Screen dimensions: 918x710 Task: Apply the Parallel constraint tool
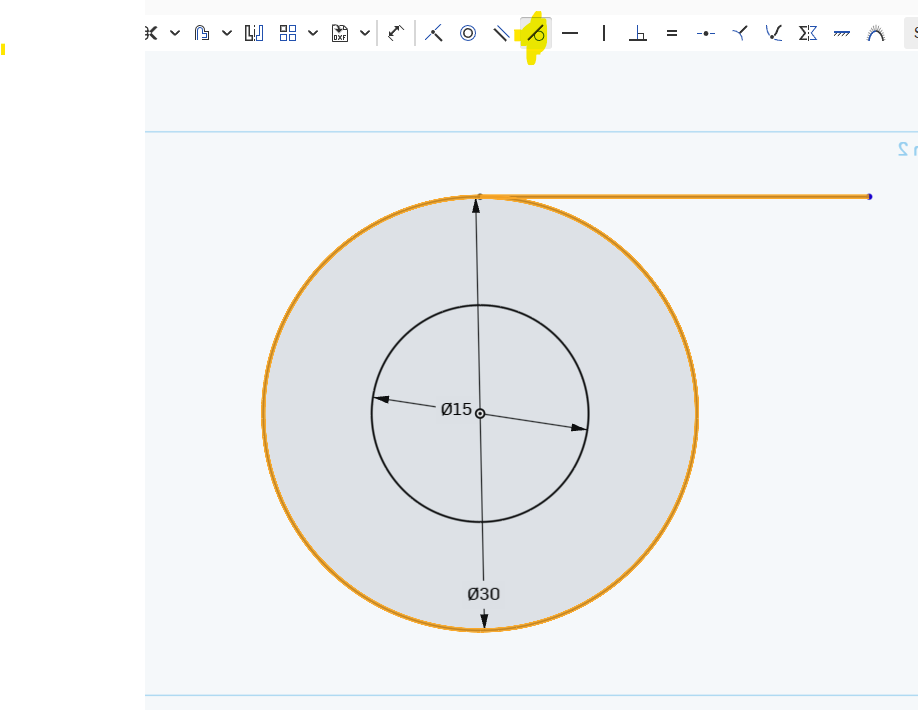click(x=501, y=34)
